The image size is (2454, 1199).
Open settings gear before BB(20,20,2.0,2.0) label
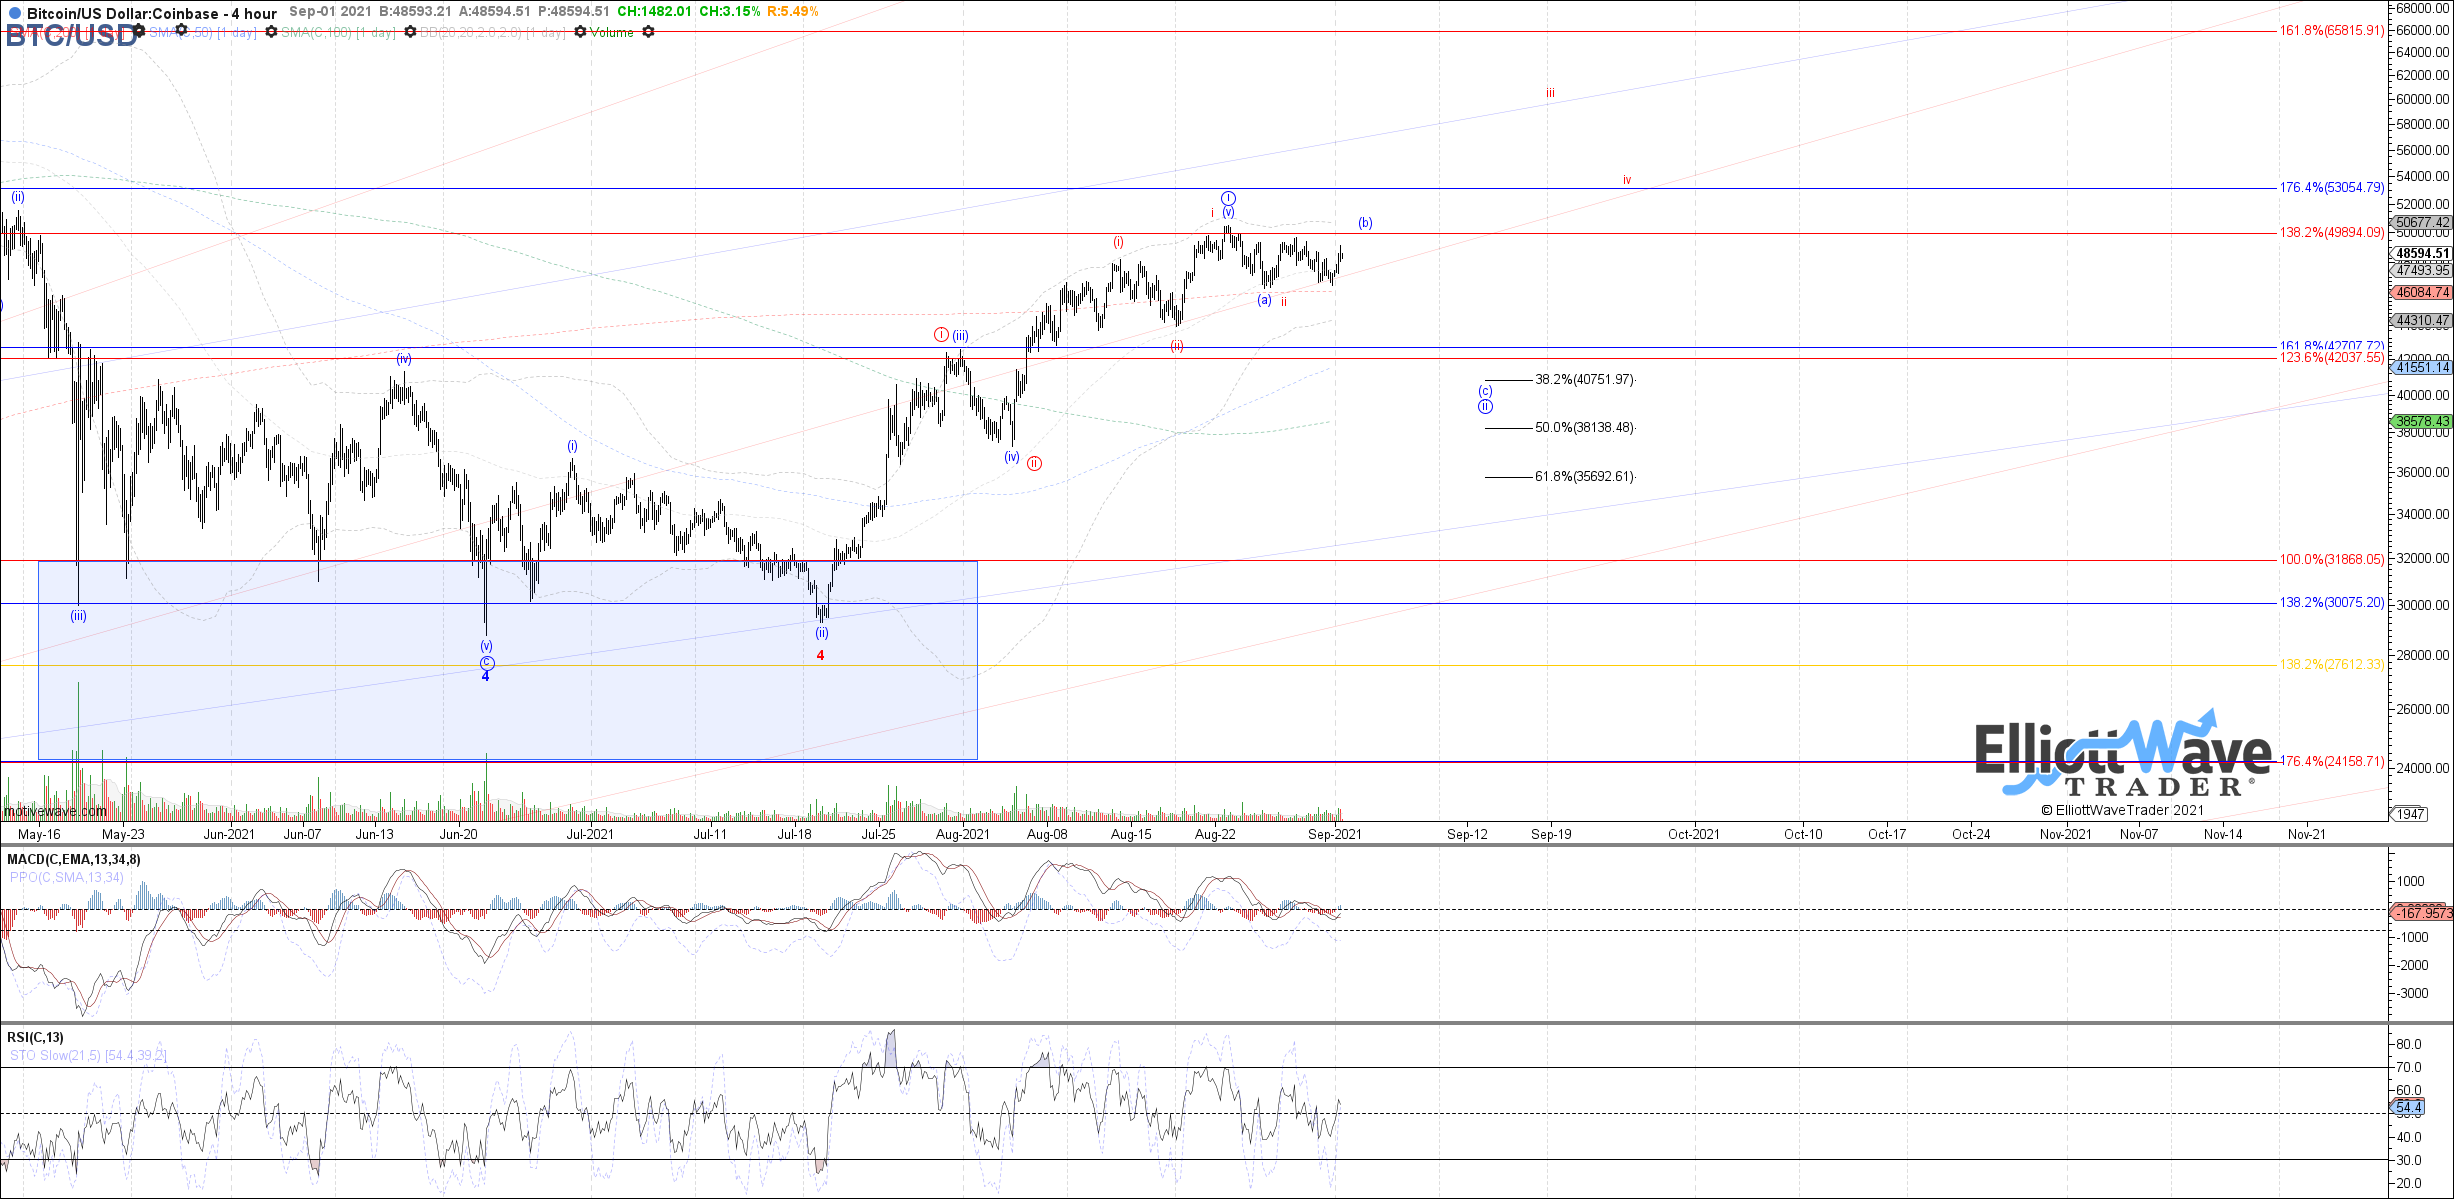[409, 32]
